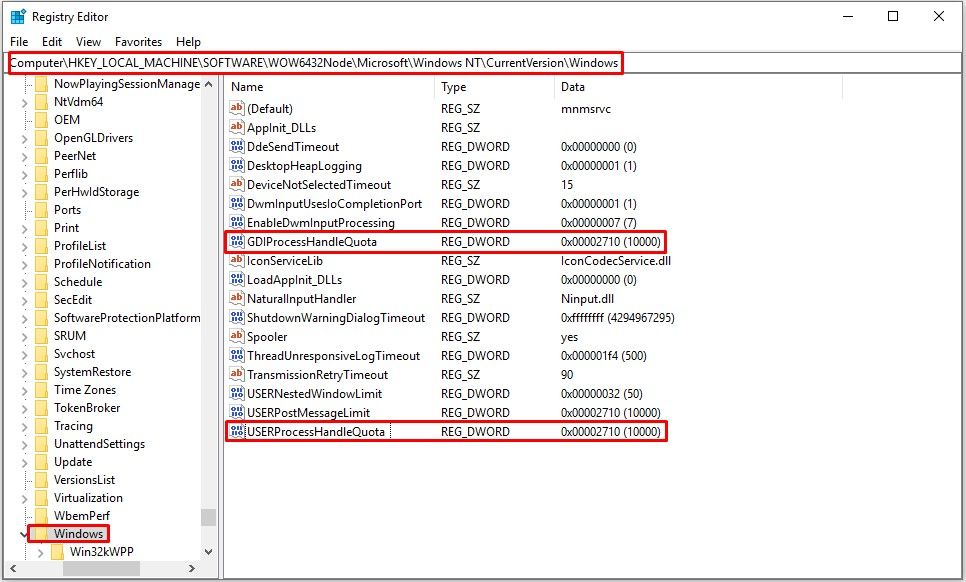Click the Registry Editor title bar icon
The height and width of the screenshot is (582, 966).
(x=18, y=16)
